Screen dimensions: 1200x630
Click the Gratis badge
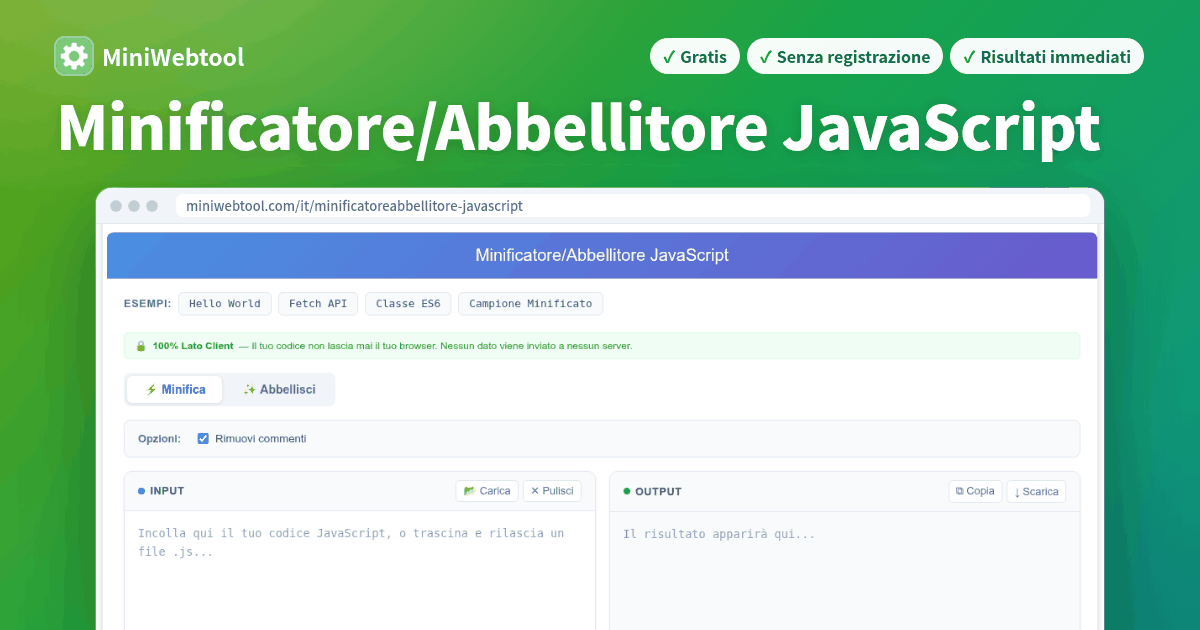coord(695,57)
